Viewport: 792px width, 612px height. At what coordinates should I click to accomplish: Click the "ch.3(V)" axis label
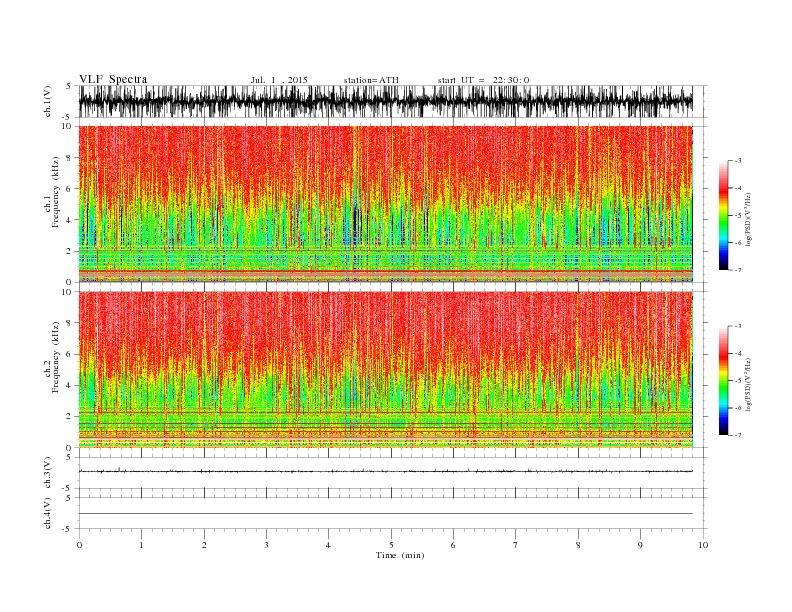coord(48,473)
